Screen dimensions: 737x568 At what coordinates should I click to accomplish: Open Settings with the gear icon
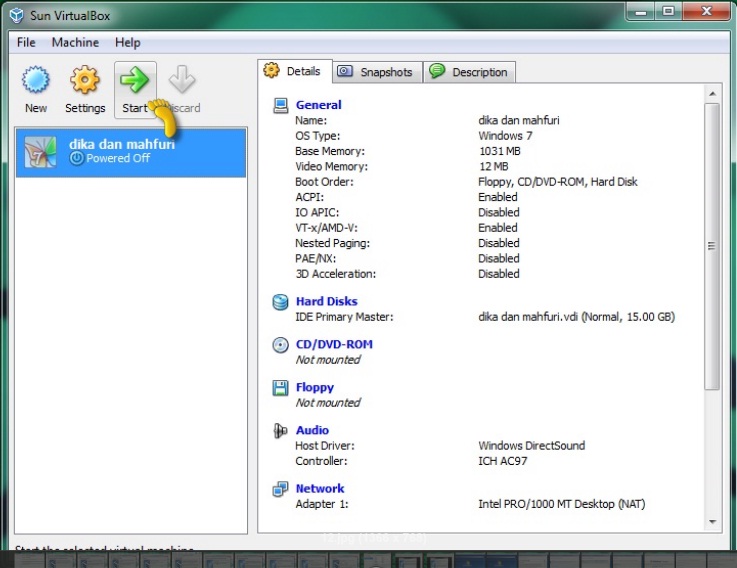85,79
